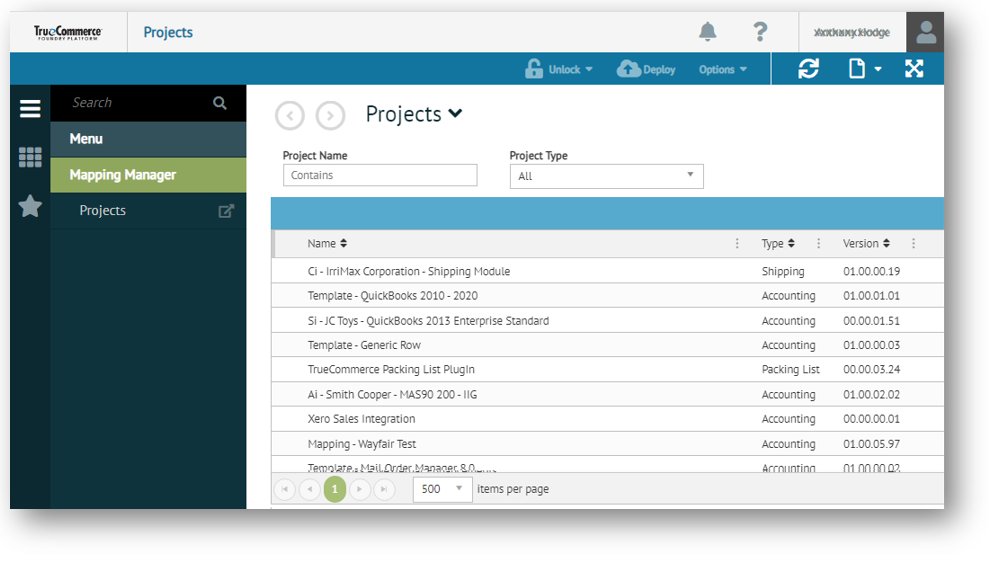989x562 pixels.
Task: Change the items per page dropdown
Action: [x=443, y=489]
